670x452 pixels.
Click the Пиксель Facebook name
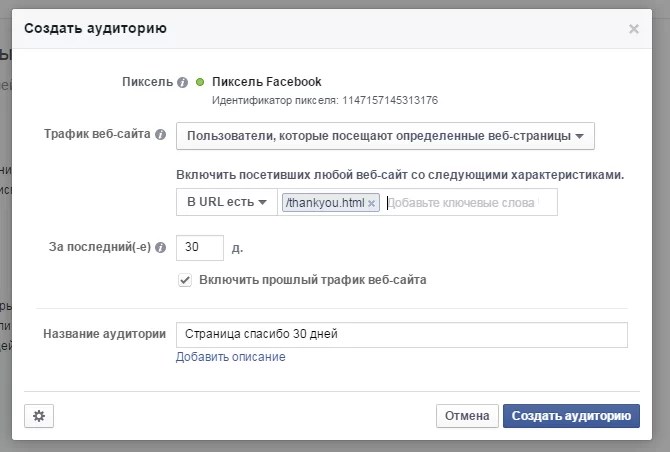(267, 82)
